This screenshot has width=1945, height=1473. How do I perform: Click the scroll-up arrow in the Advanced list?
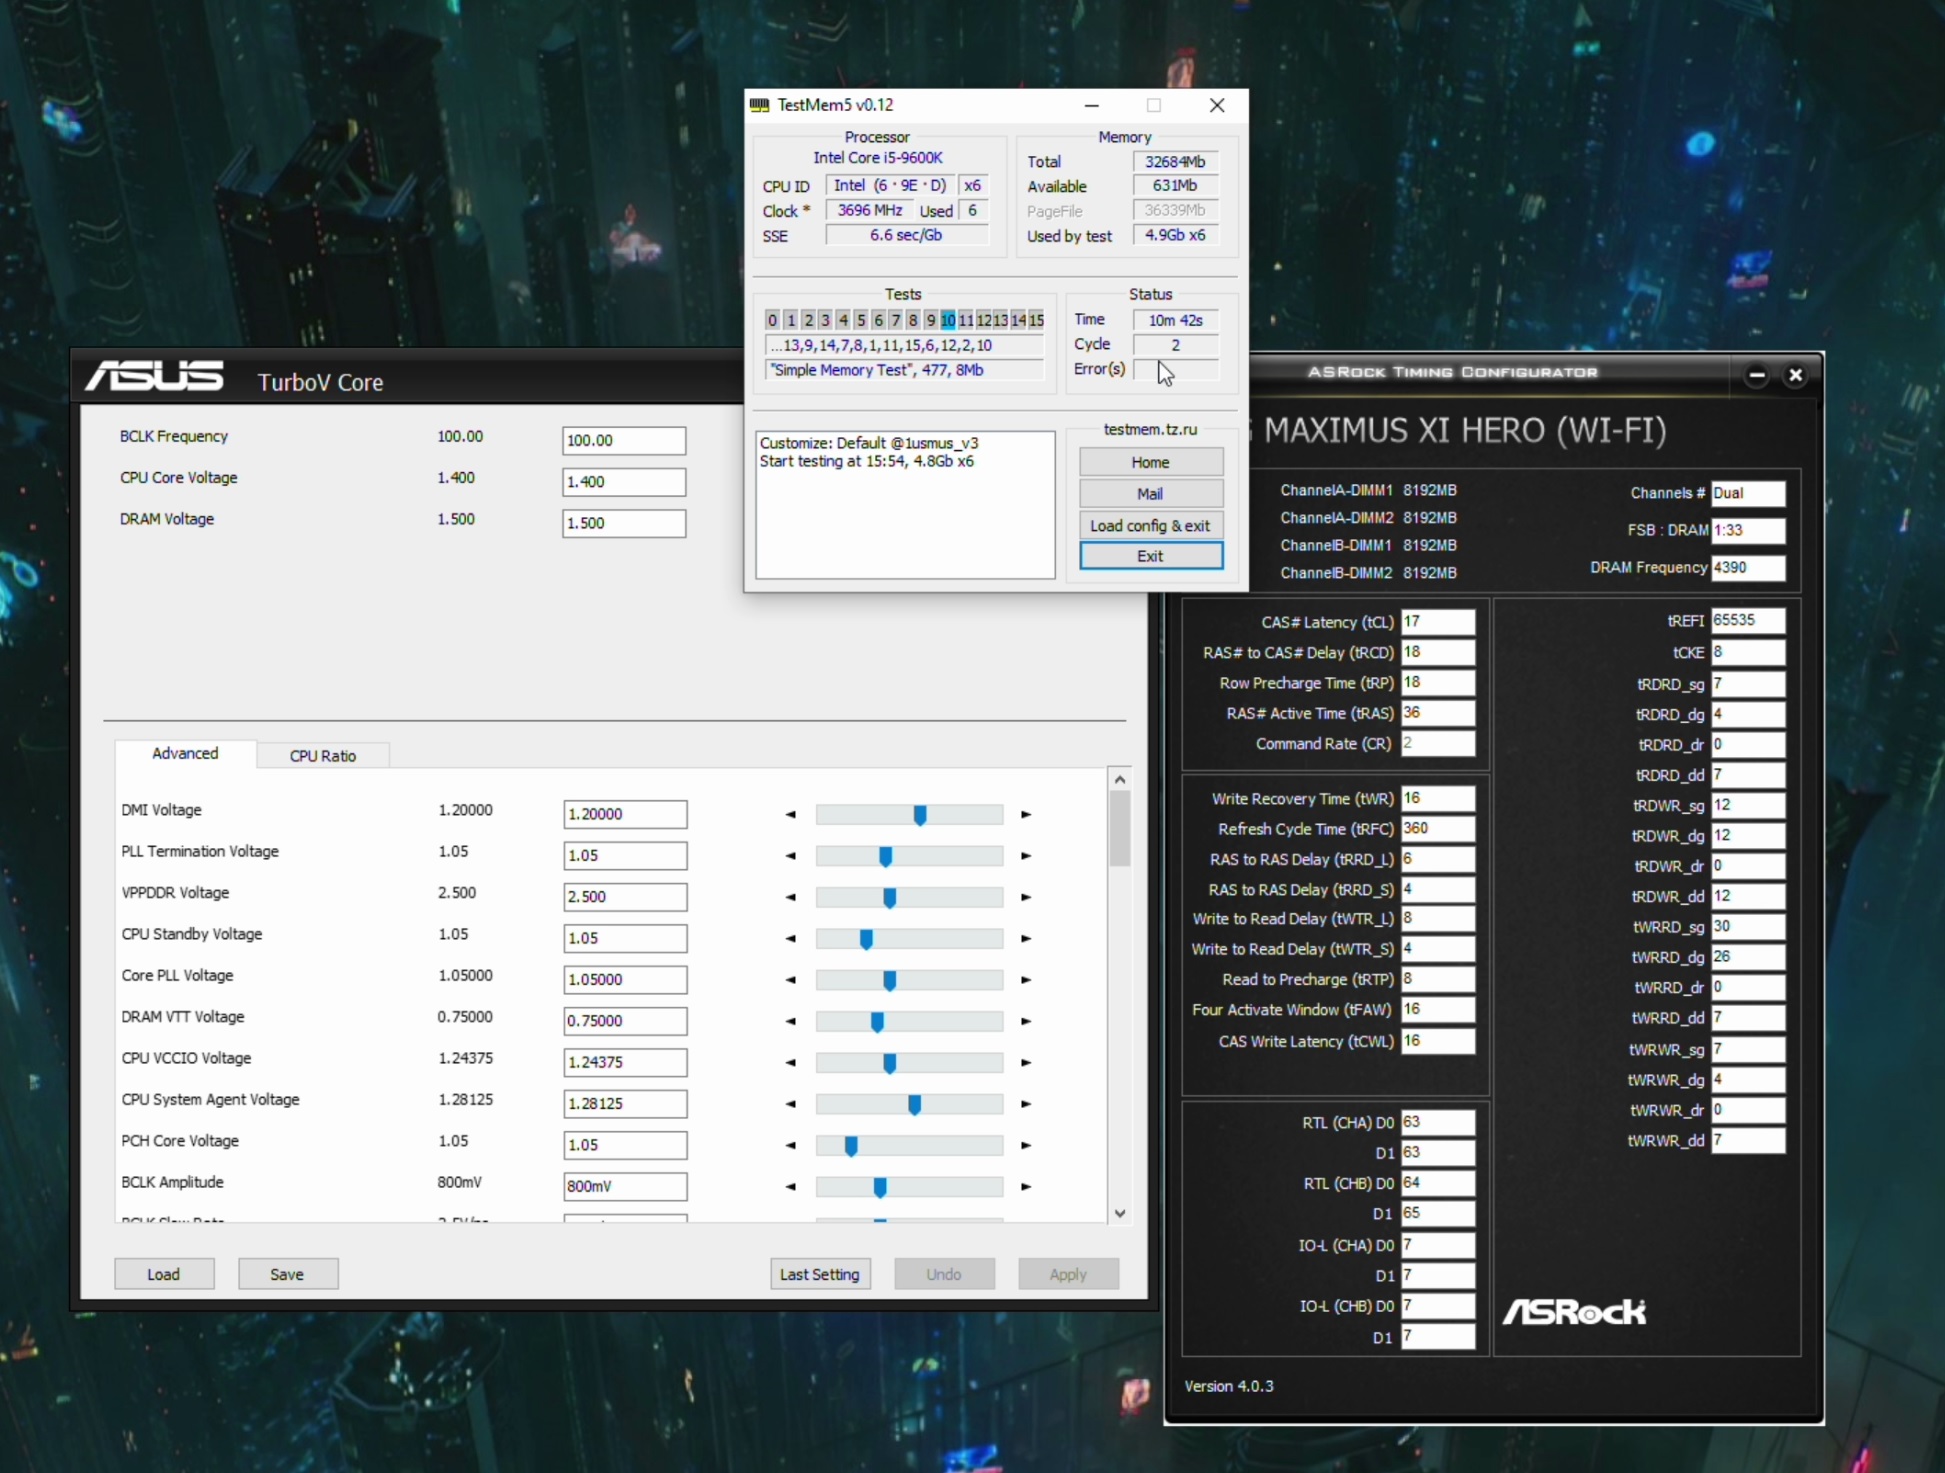tap(1120, 779)
